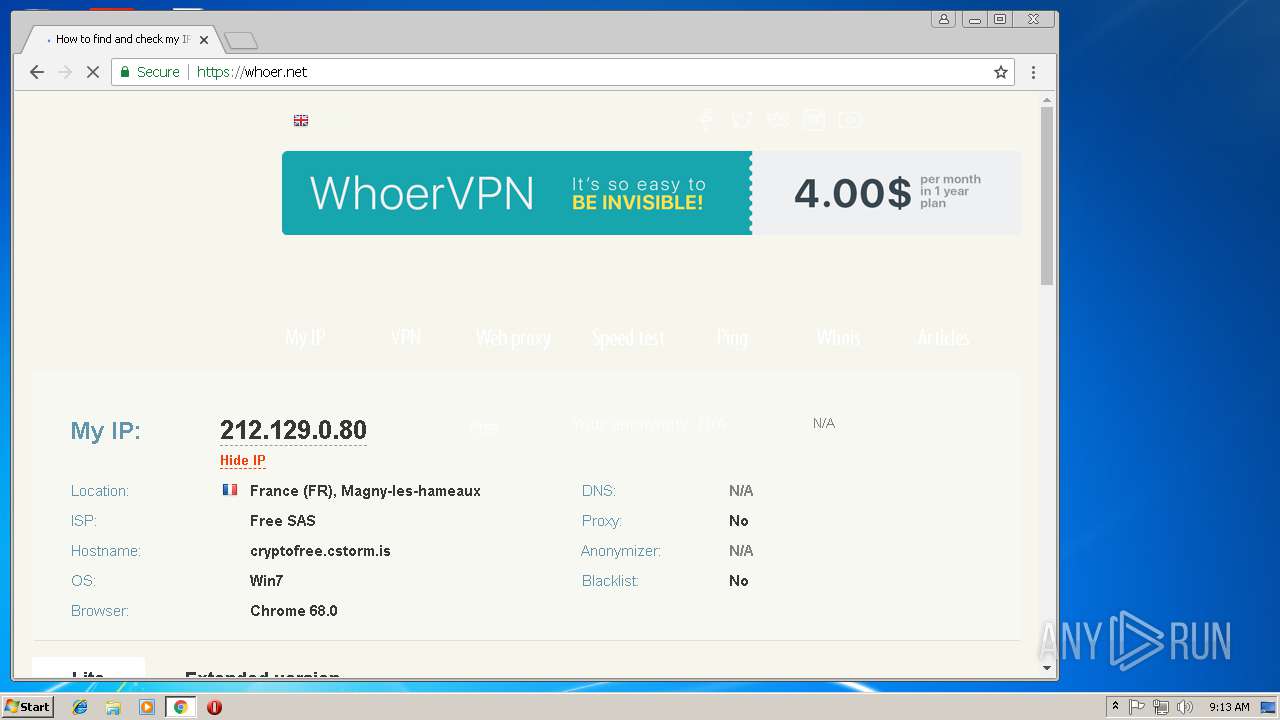
Task: Open a new tab
Action: point(241,40)
